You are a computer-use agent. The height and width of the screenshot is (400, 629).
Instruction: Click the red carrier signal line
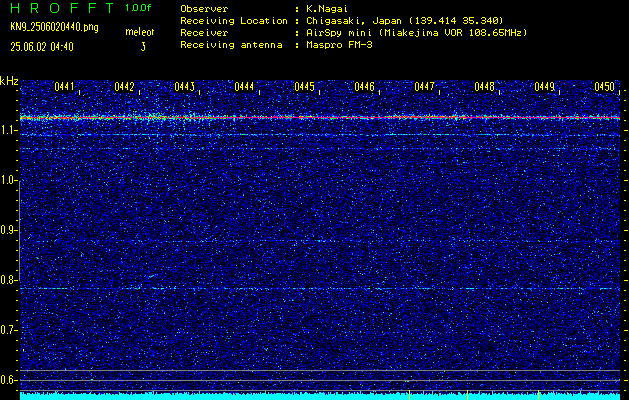tap(320, 118)
